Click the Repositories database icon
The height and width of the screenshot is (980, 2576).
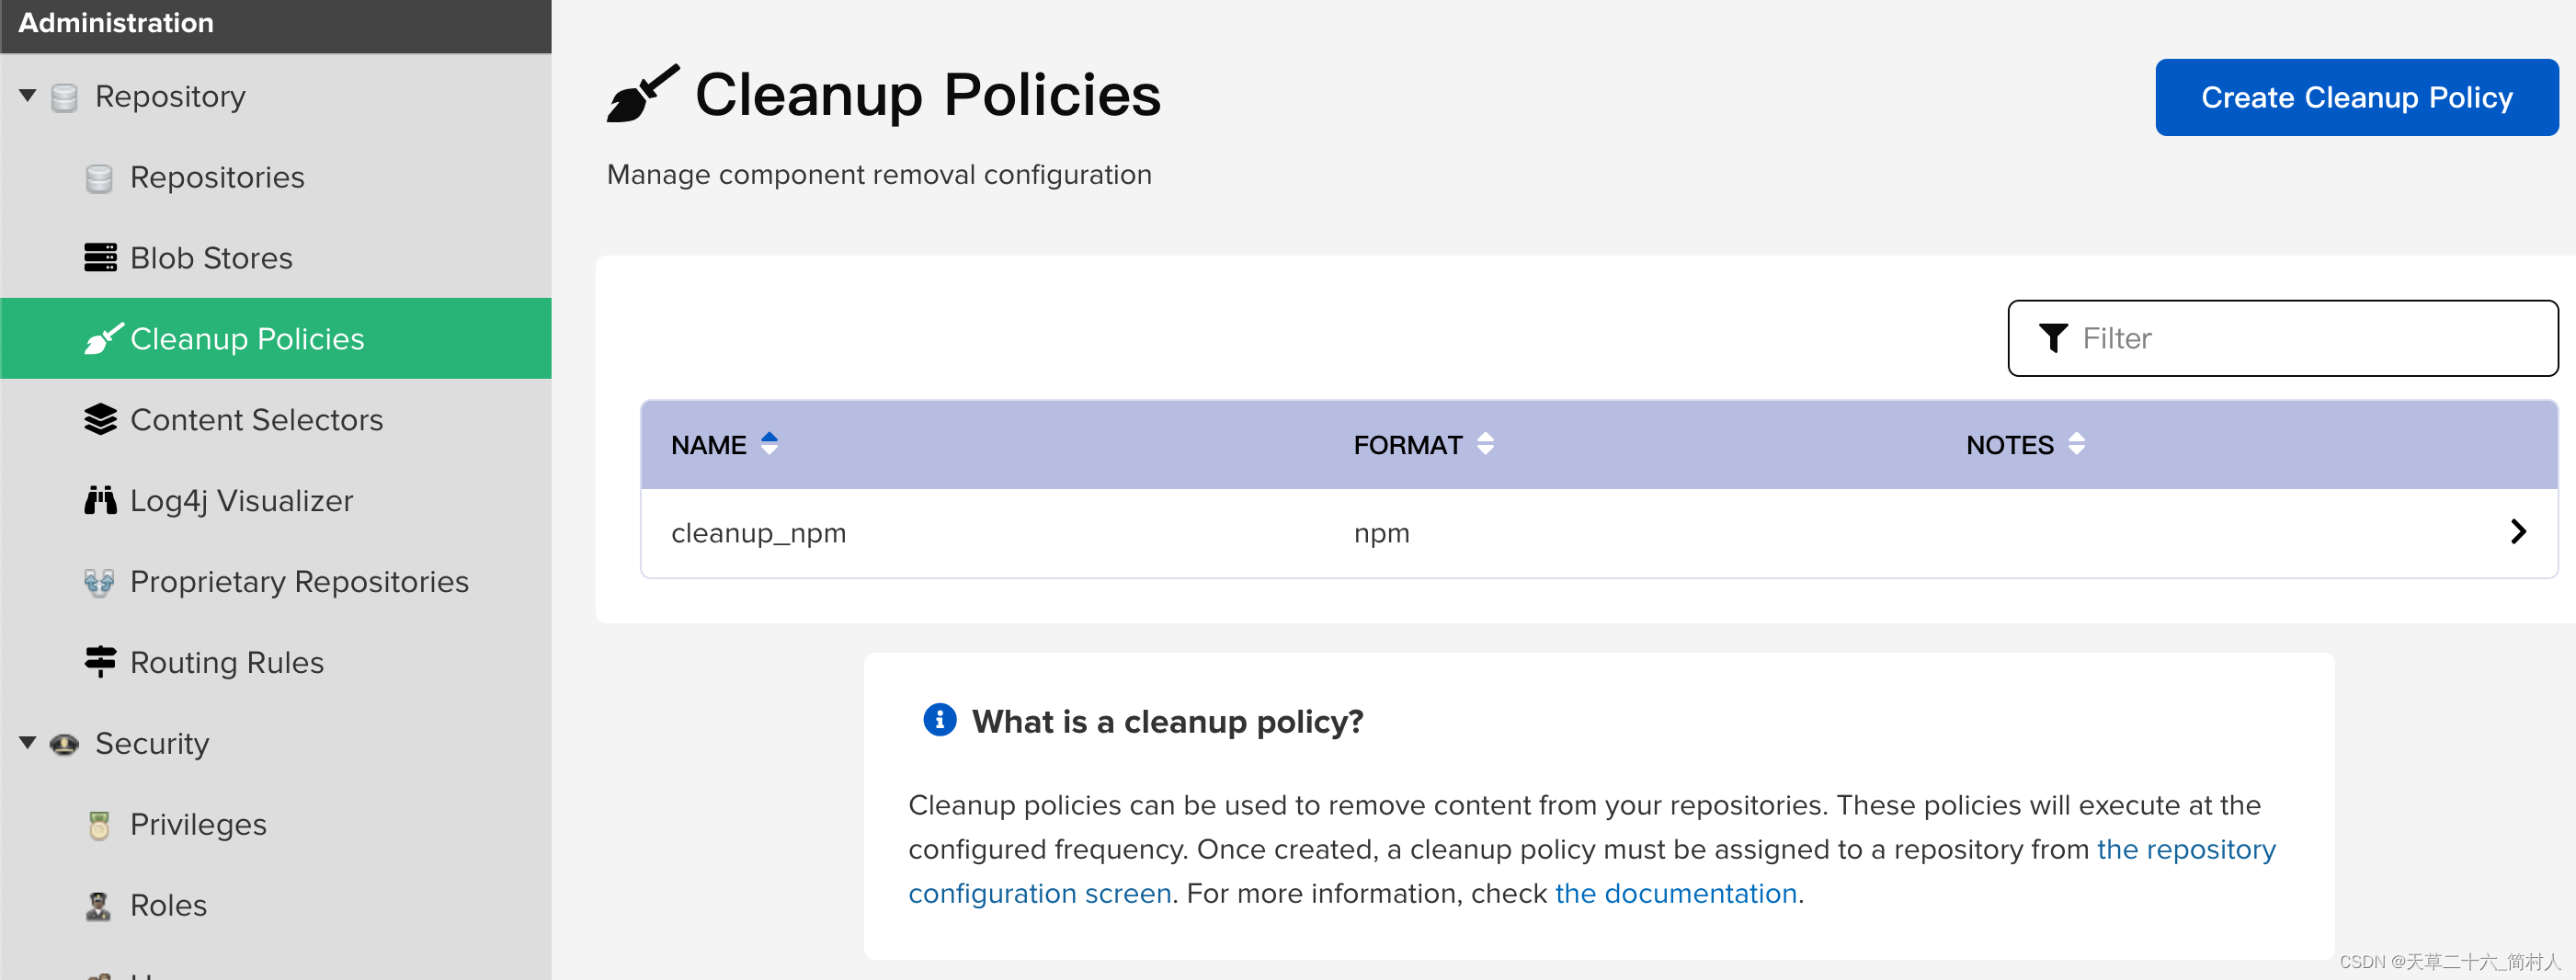click(99, 178)
